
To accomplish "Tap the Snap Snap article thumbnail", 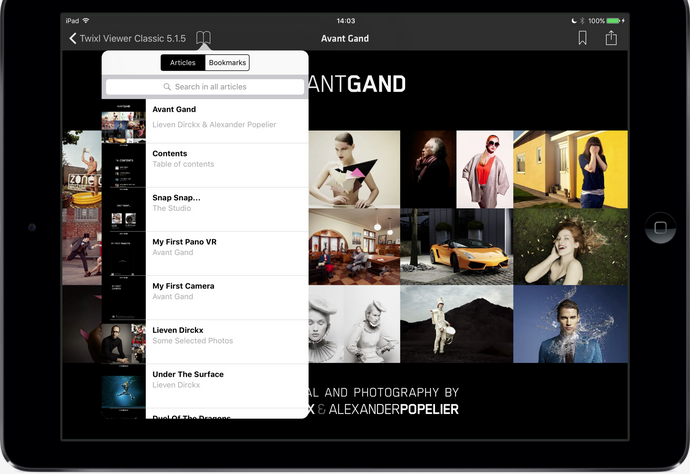I will click(124, 209).
